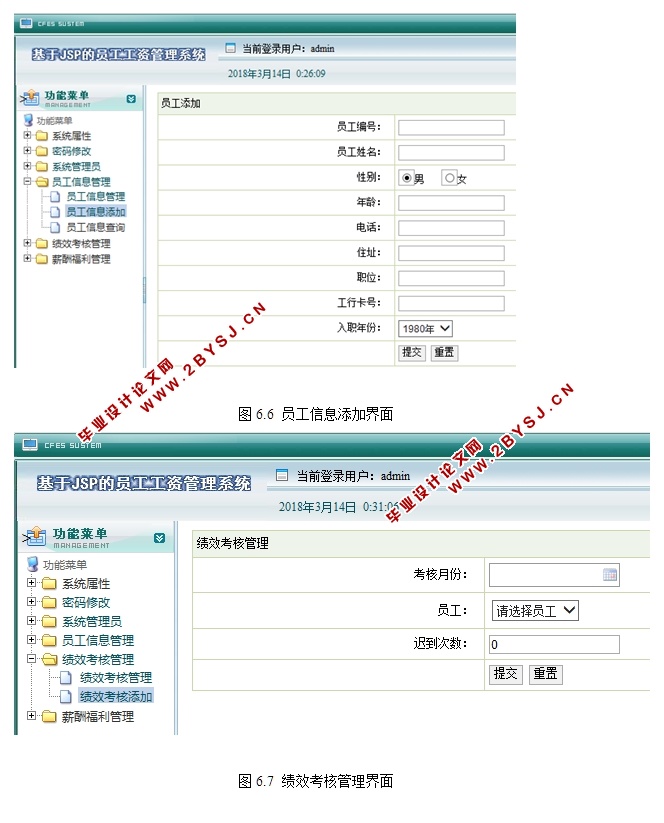Collapse 绩效考核管理 node in bottom tree
The width and height of the screenshot is (664, 823).
point(31,659)
